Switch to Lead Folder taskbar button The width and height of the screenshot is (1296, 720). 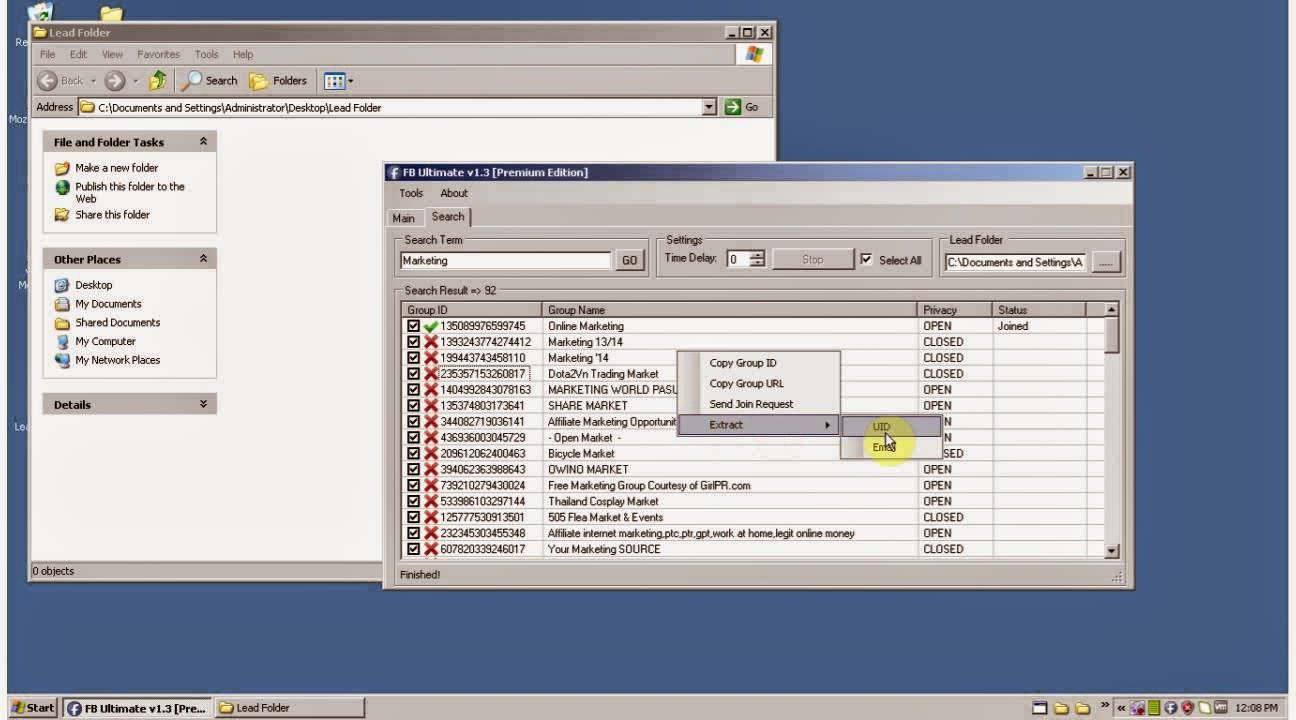(x=289, y=708)
